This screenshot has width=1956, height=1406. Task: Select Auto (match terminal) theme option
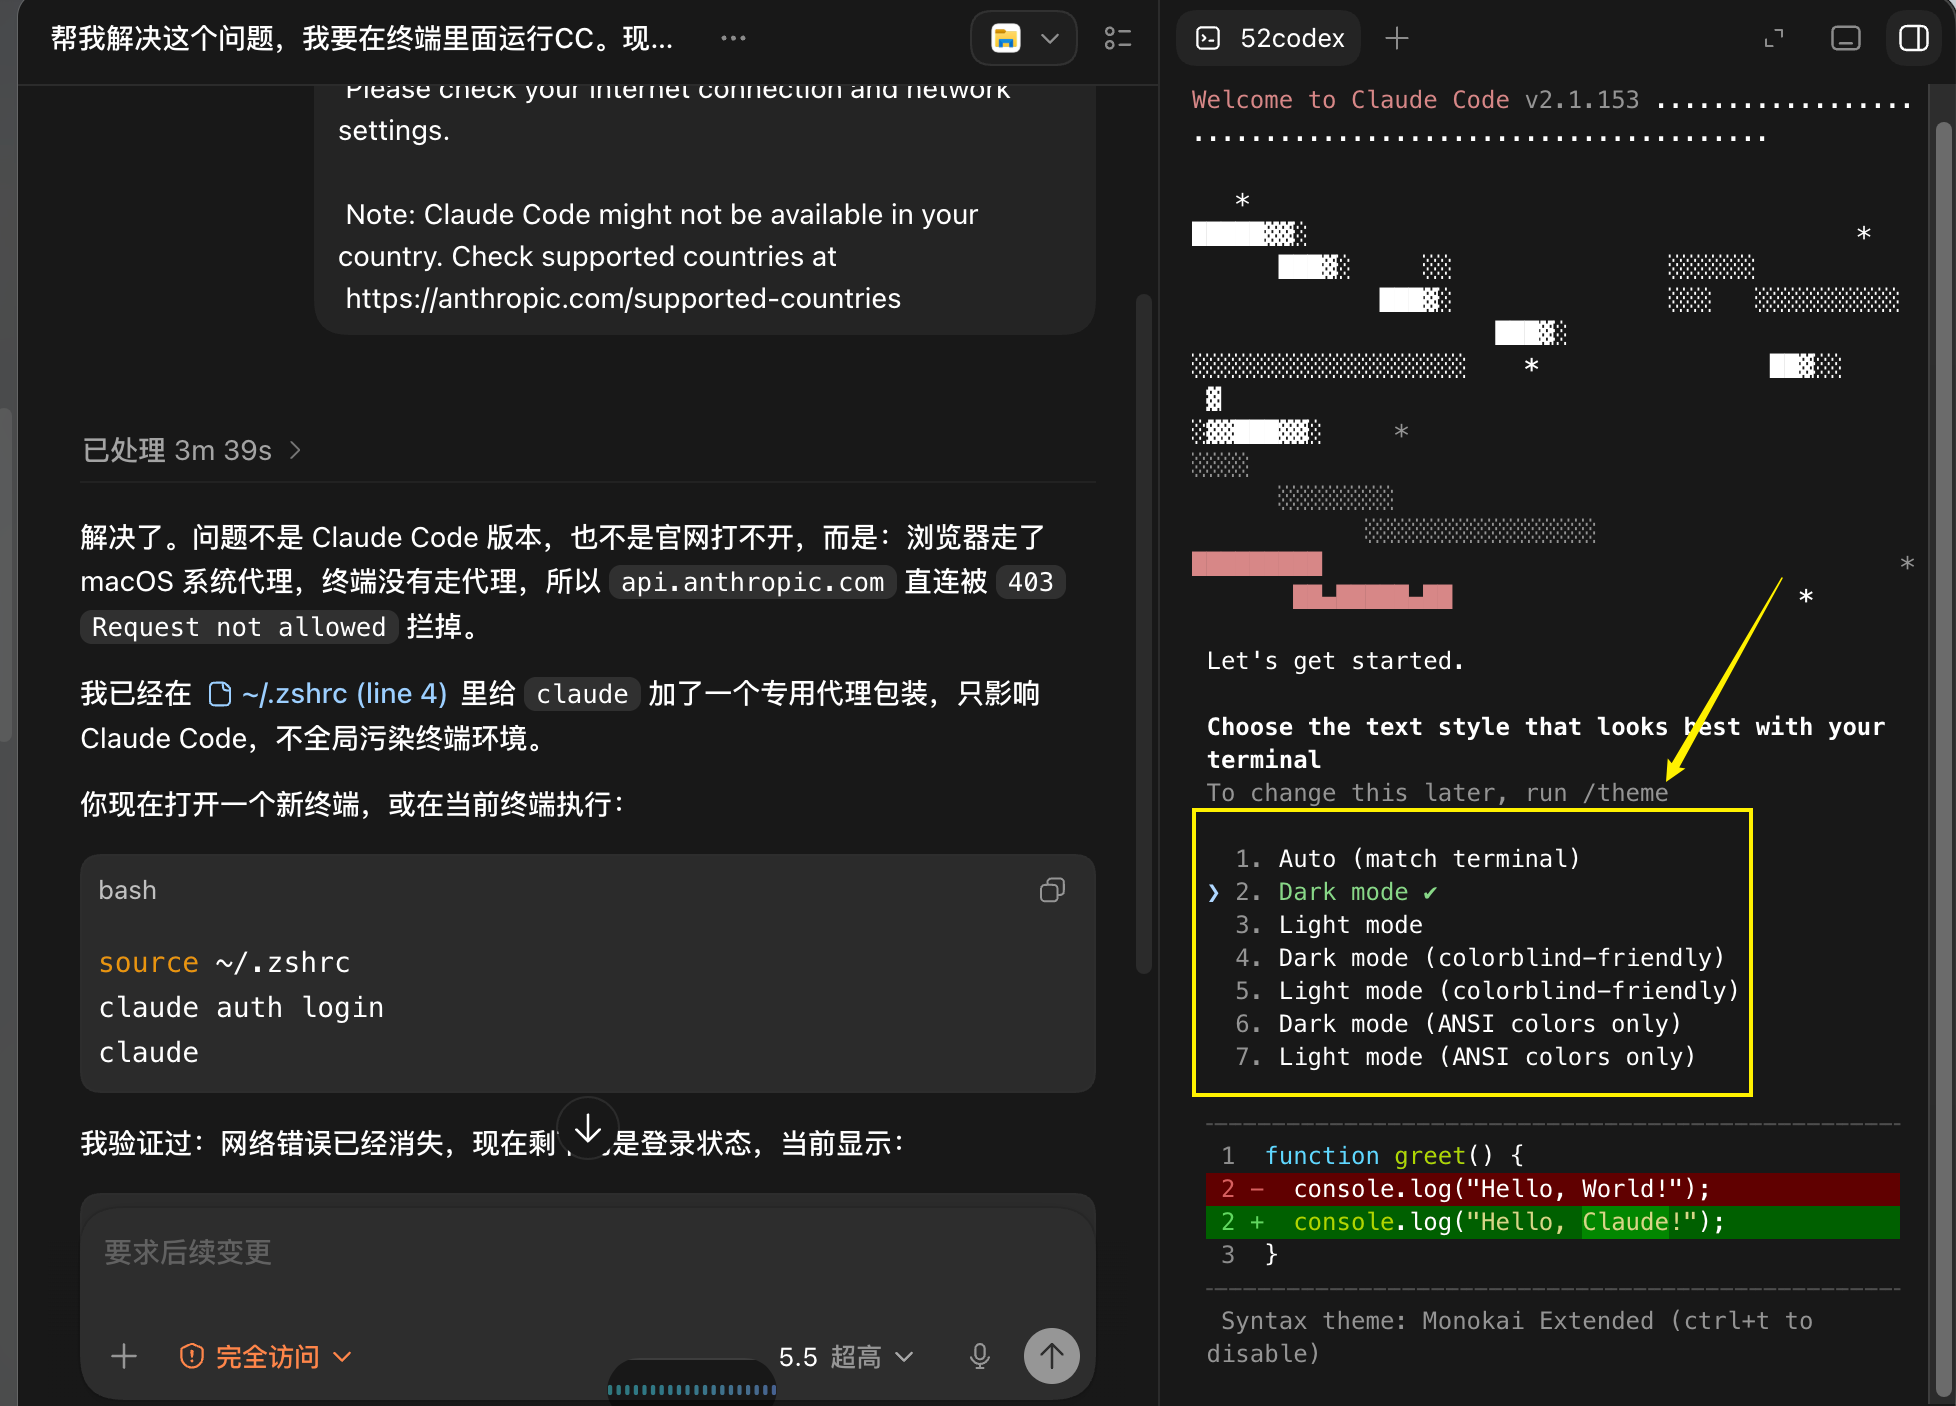(1408, 858)
